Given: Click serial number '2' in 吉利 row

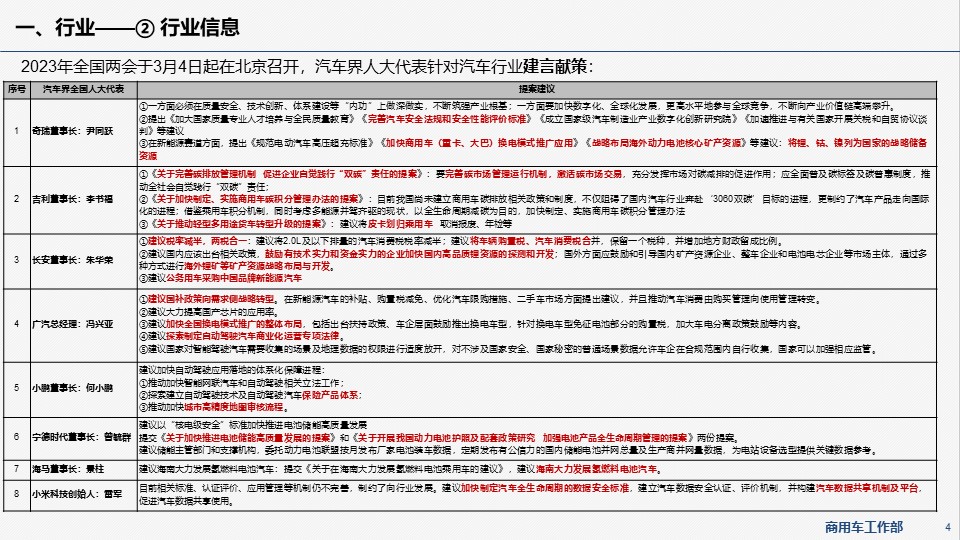Looking at the screenshot, I should [17, 199].
